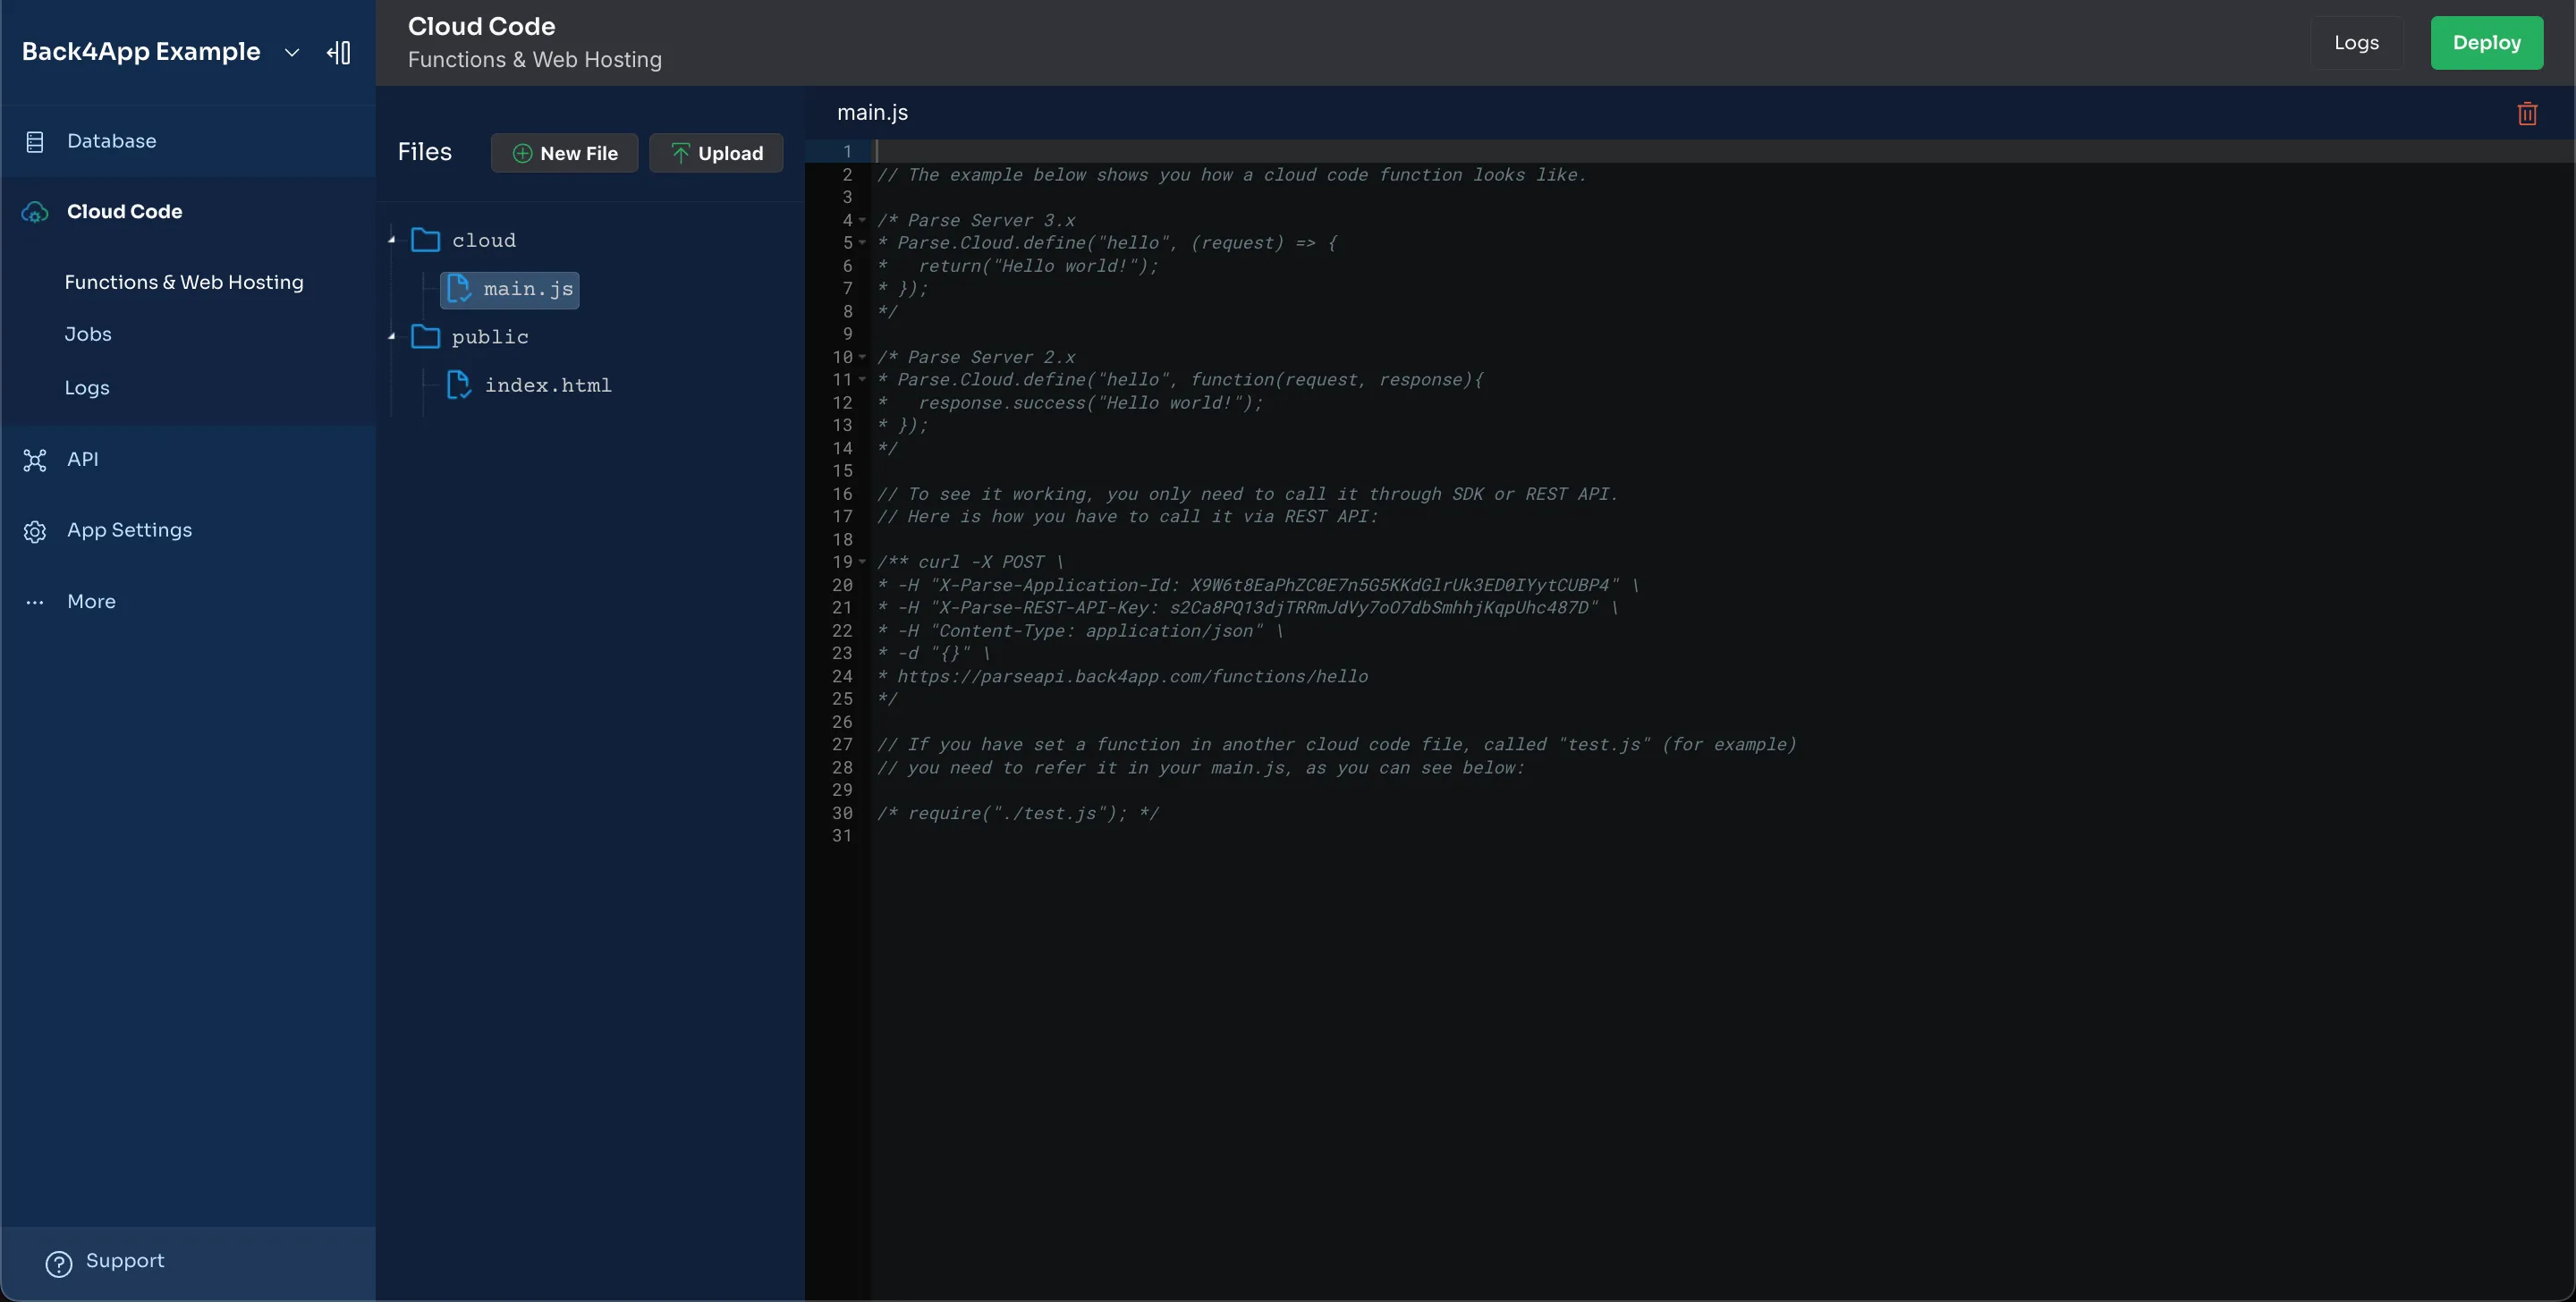This screenshot has width=2576, height=1302.
Task: Select the index.html file icon
Action: tap(458, 385)
